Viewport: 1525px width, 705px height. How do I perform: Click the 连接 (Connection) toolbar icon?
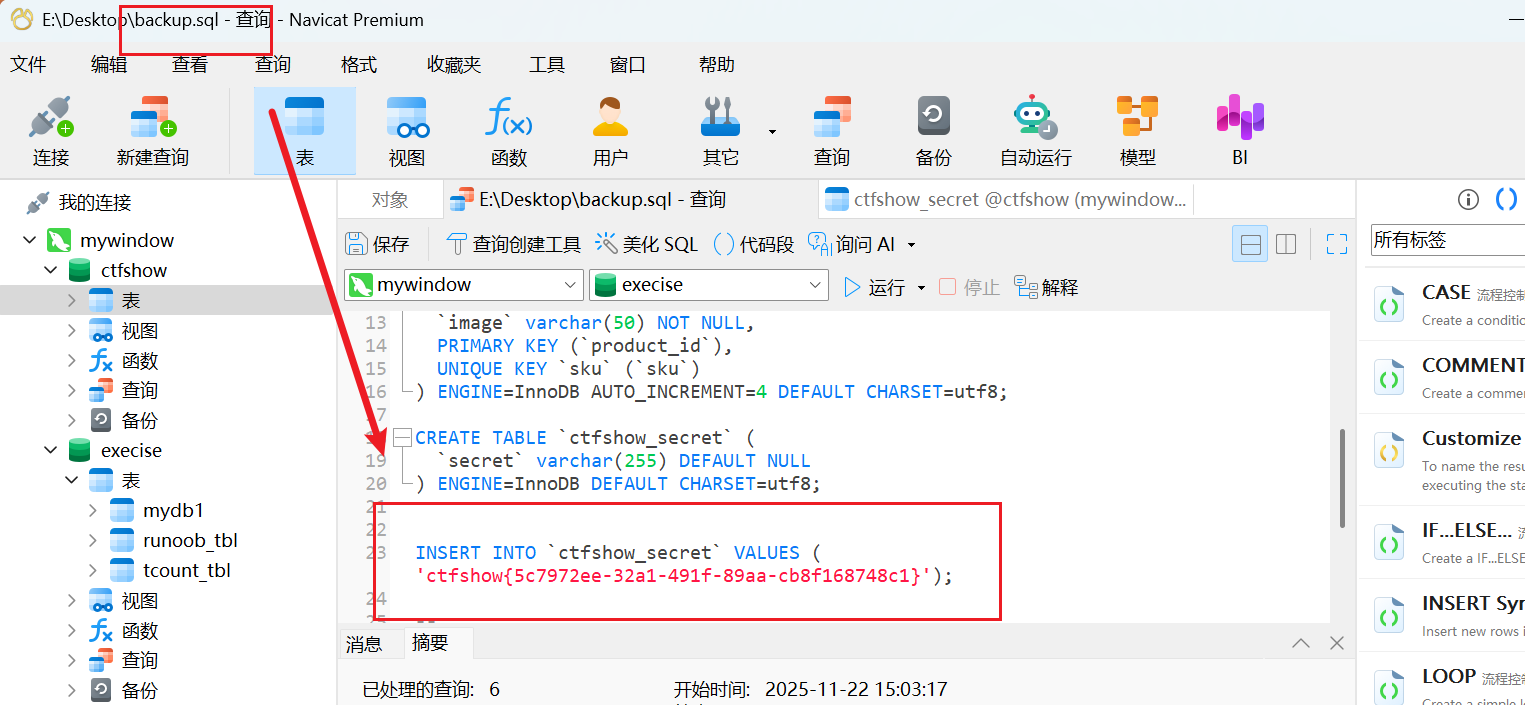[50, 131]
